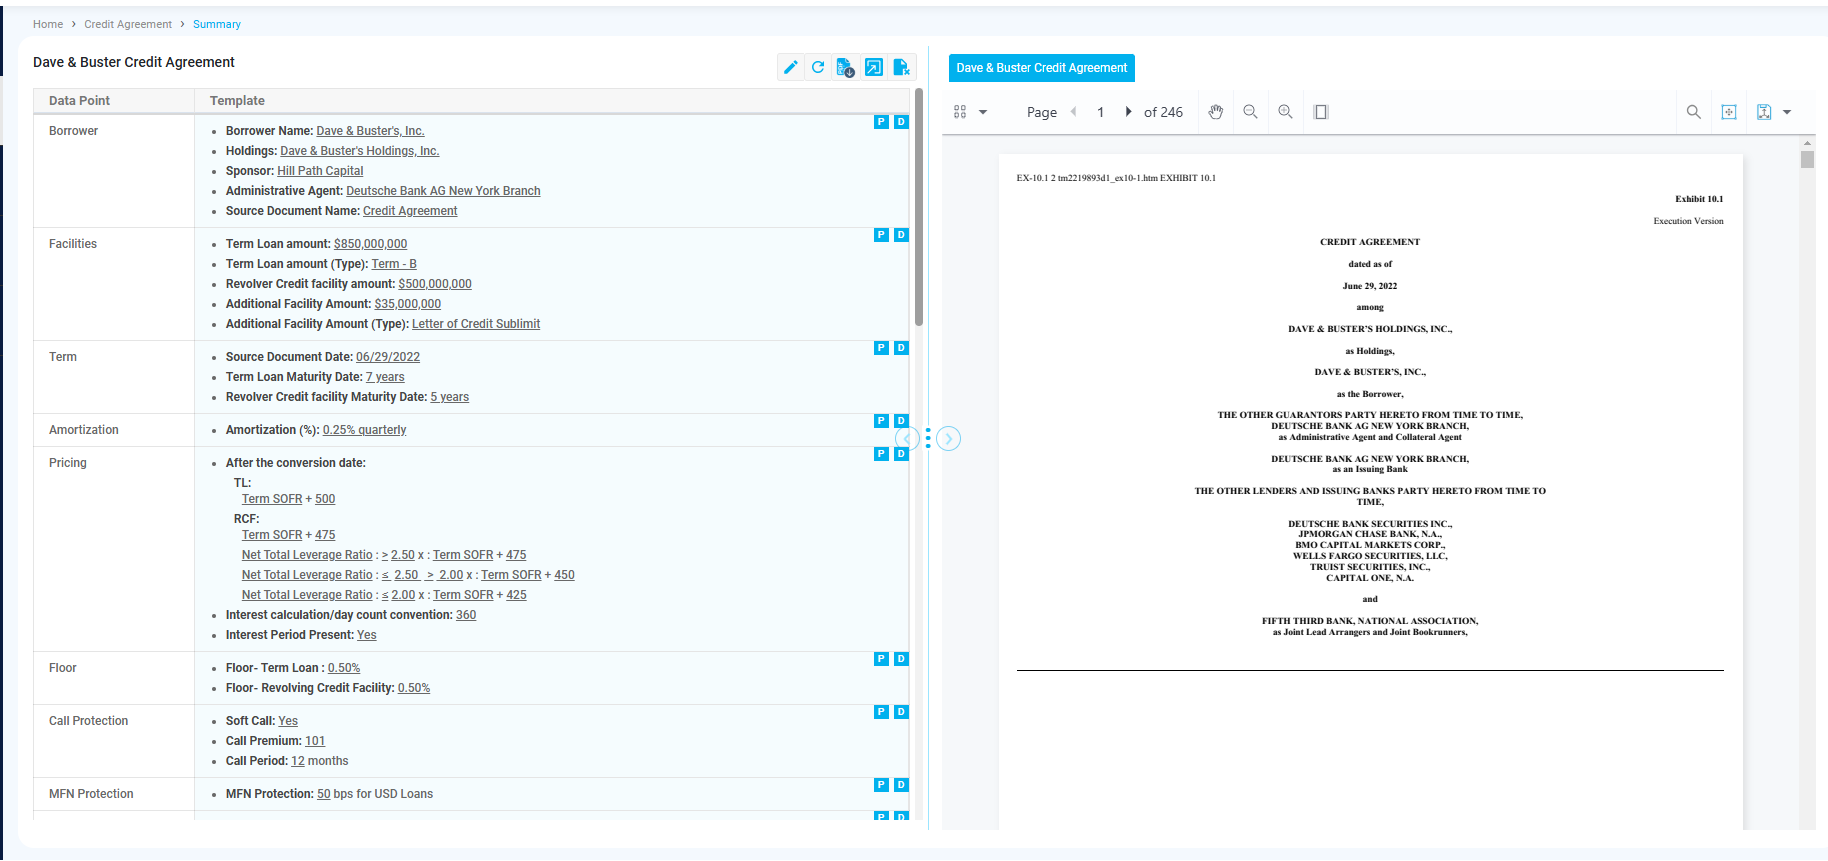Image resolution: width=1828 pixels, height=861 pixels.
Task: Click Call Premium value 101
Action: 315,741
